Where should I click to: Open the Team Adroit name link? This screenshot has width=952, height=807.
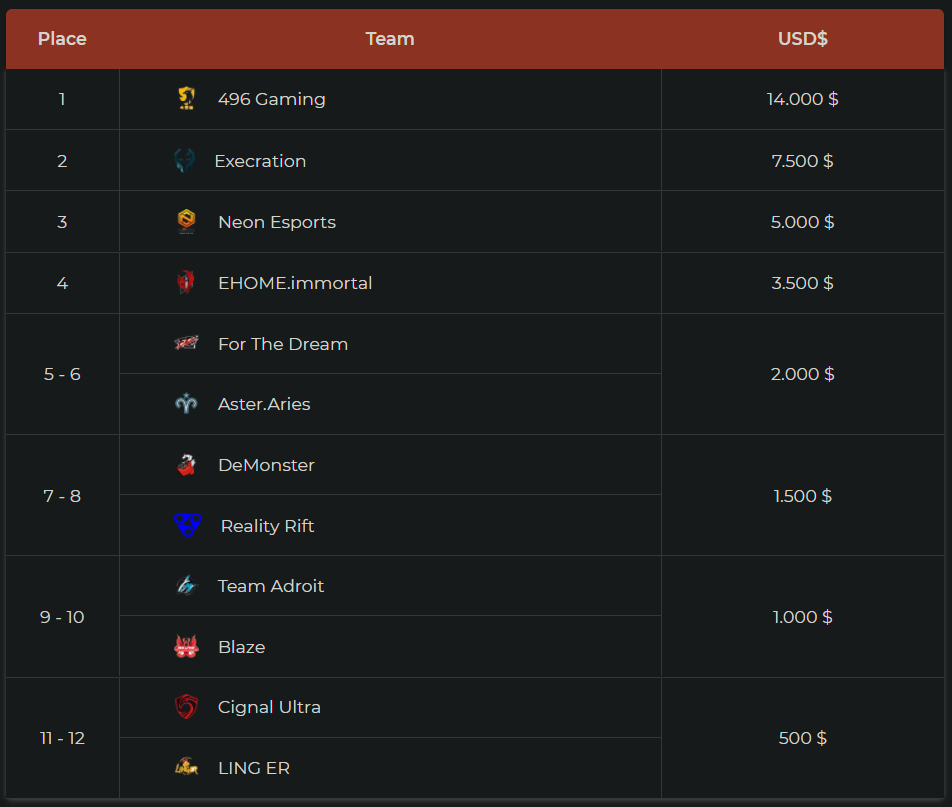coord(271,586)
